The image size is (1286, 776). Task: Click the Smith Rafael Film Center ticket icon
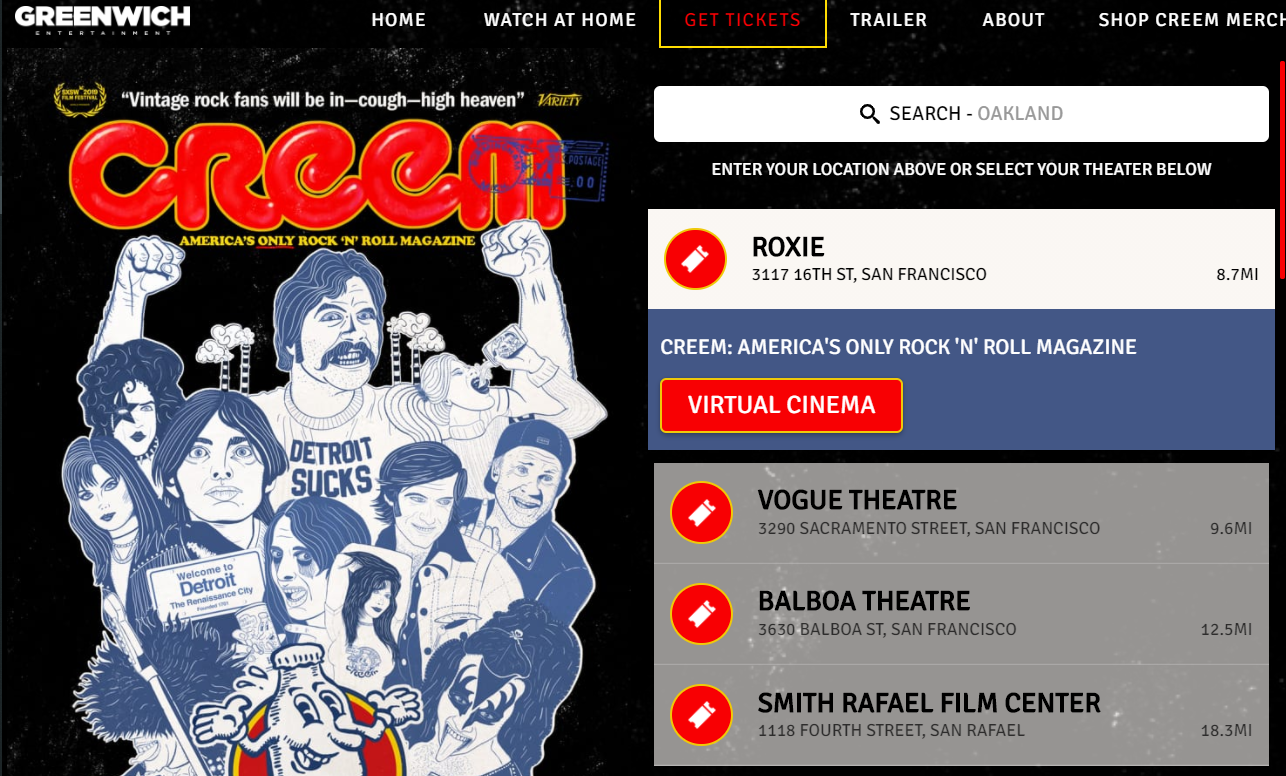(701, 715)
